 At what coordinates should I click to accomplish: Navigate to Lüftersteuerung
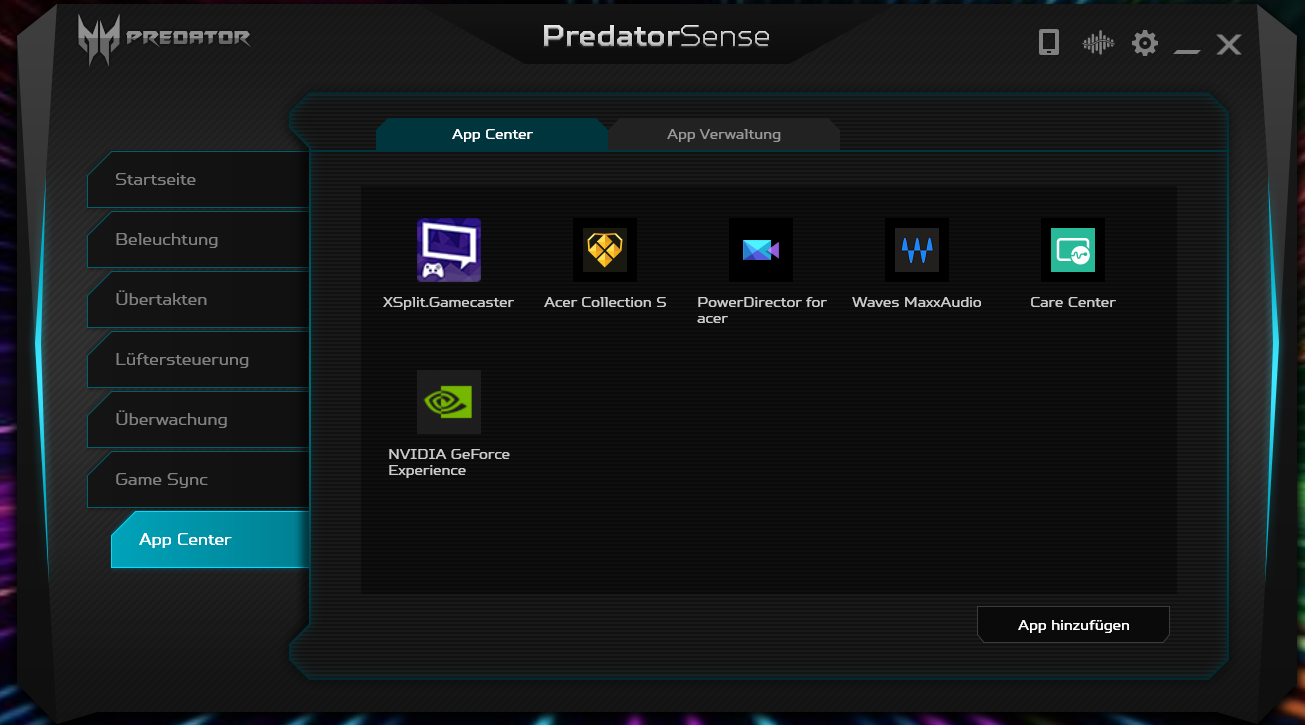tap(198, 360)
